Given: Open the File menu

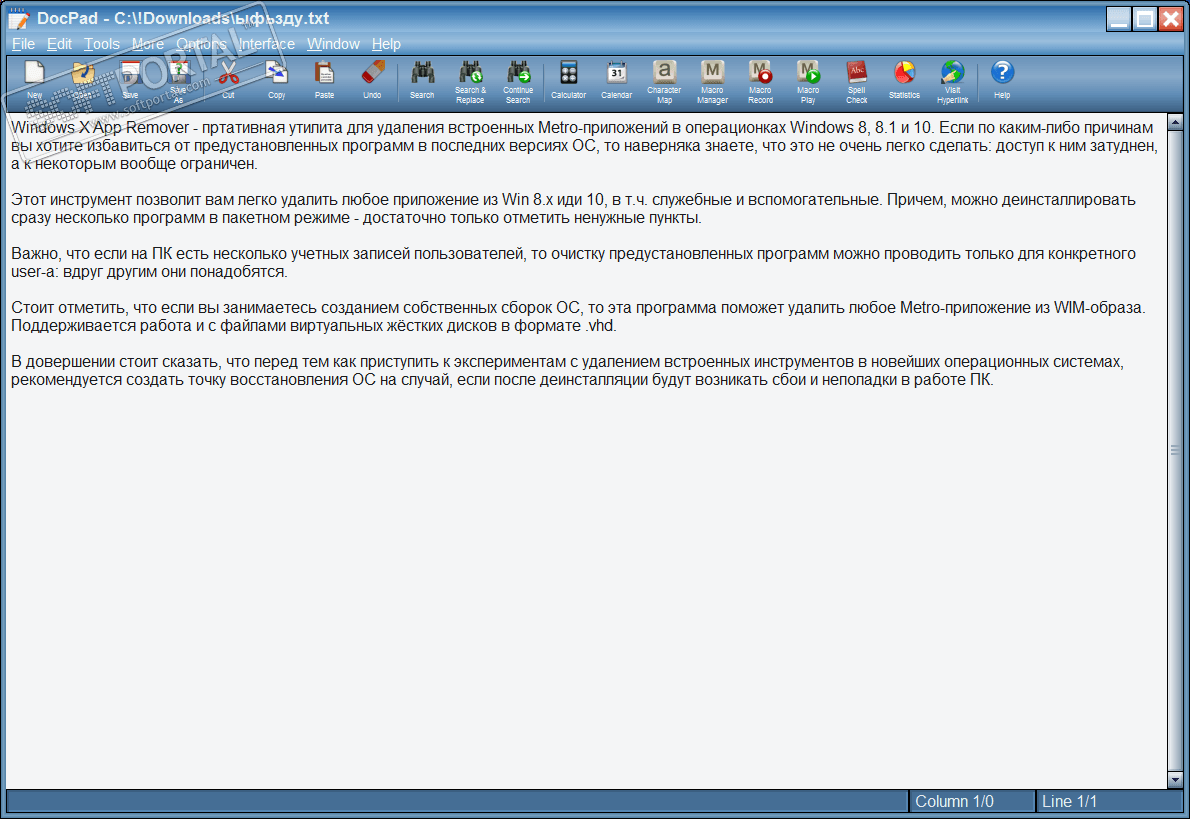Looking at the screenshot, I should pyautogui.click(x=24, y=44).
